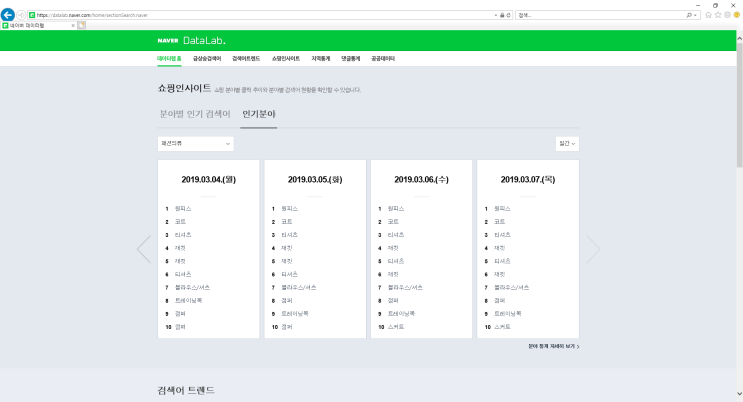Click into the browser search input box
The image size is (743, 402).
(601, 15)
